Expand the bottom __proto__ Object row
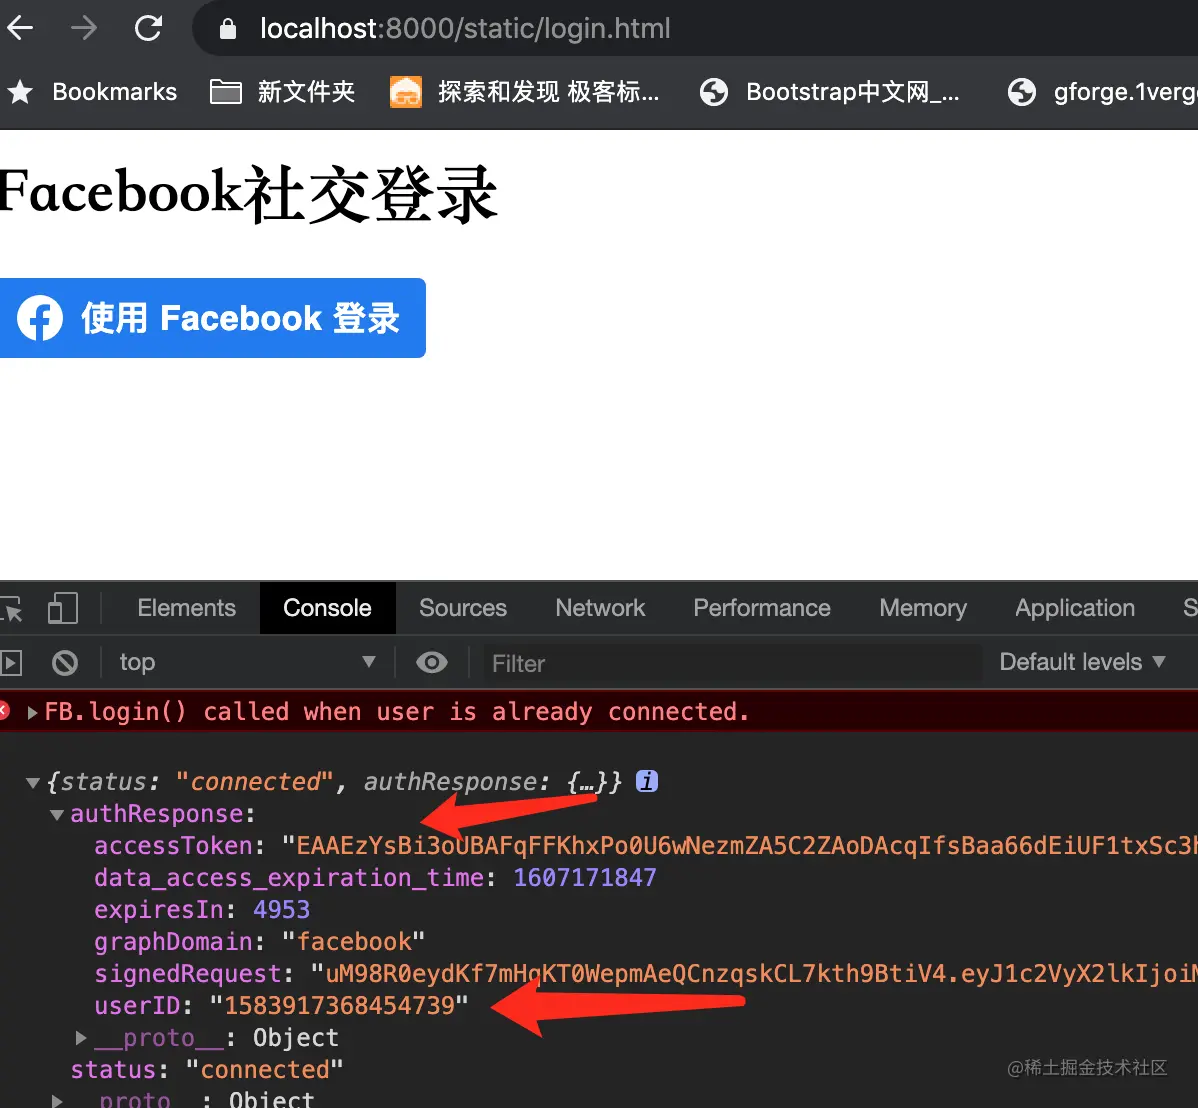Screen dimensions: 1198x1108 [x=57, y=1100]
